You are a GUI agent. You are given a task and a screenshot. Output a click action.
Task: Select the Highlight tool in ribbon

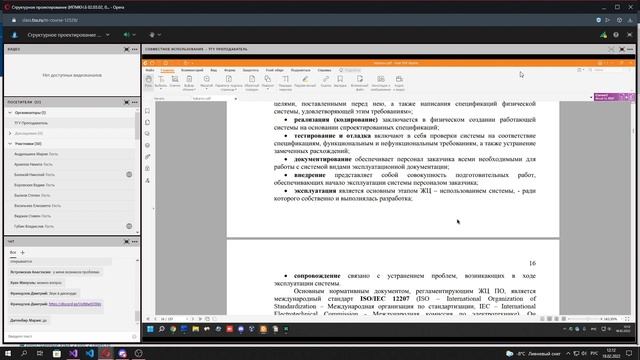[x=305, y=81]
